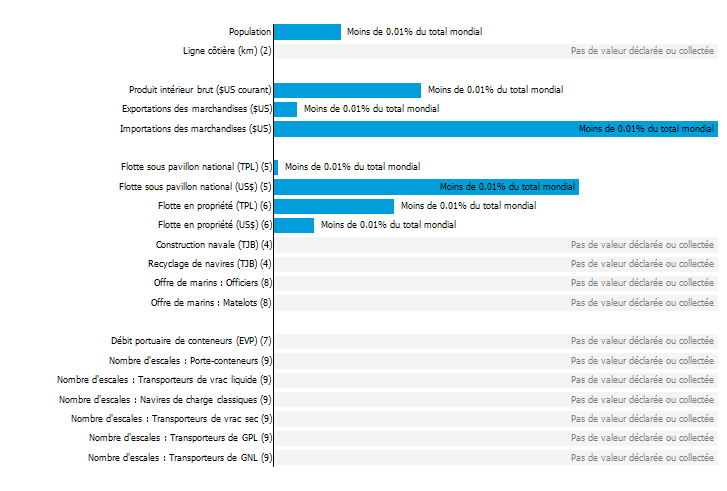Image resolution: width=727 pixels, height=491 pixels.
Task: Click the Ligne côtière (km) label
Action: (227, 51)
